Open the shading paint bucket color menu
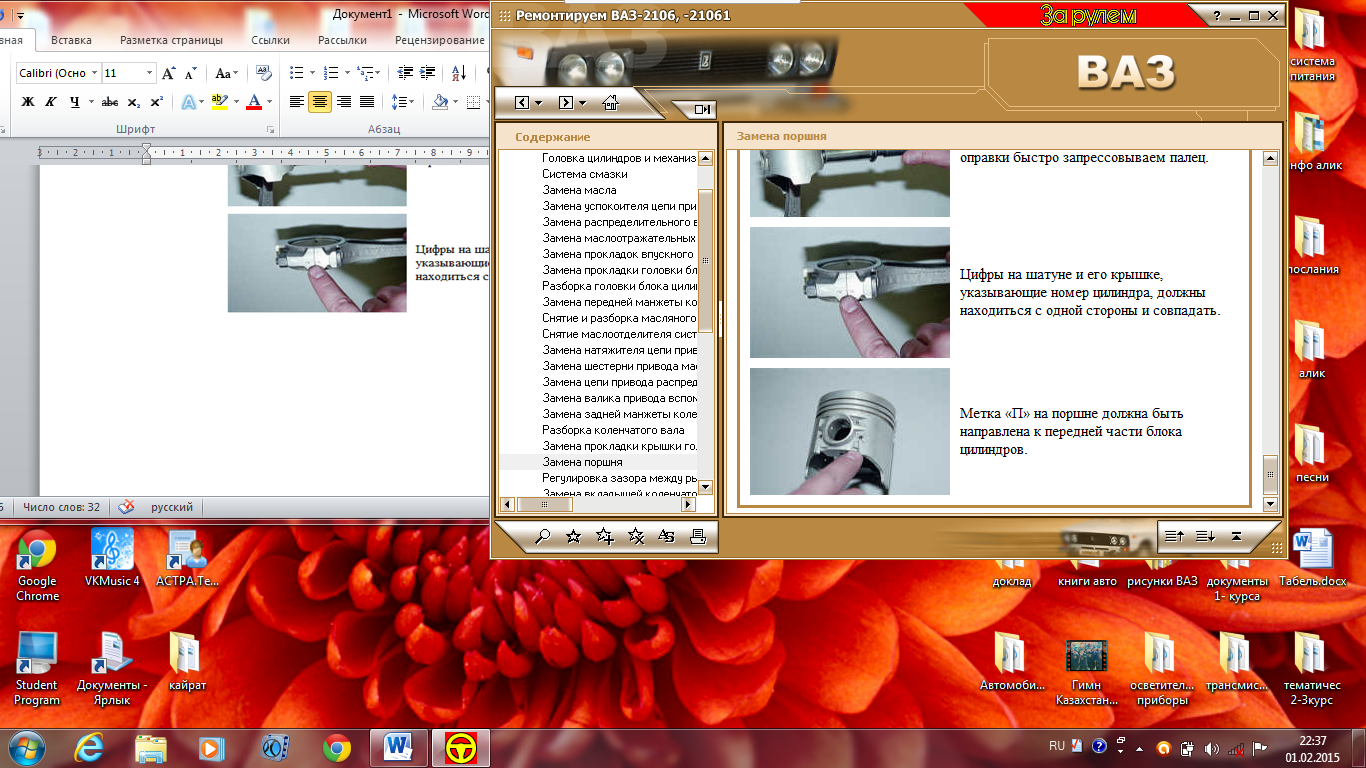This screenshot has height=768, width=1366. point(456,102)
